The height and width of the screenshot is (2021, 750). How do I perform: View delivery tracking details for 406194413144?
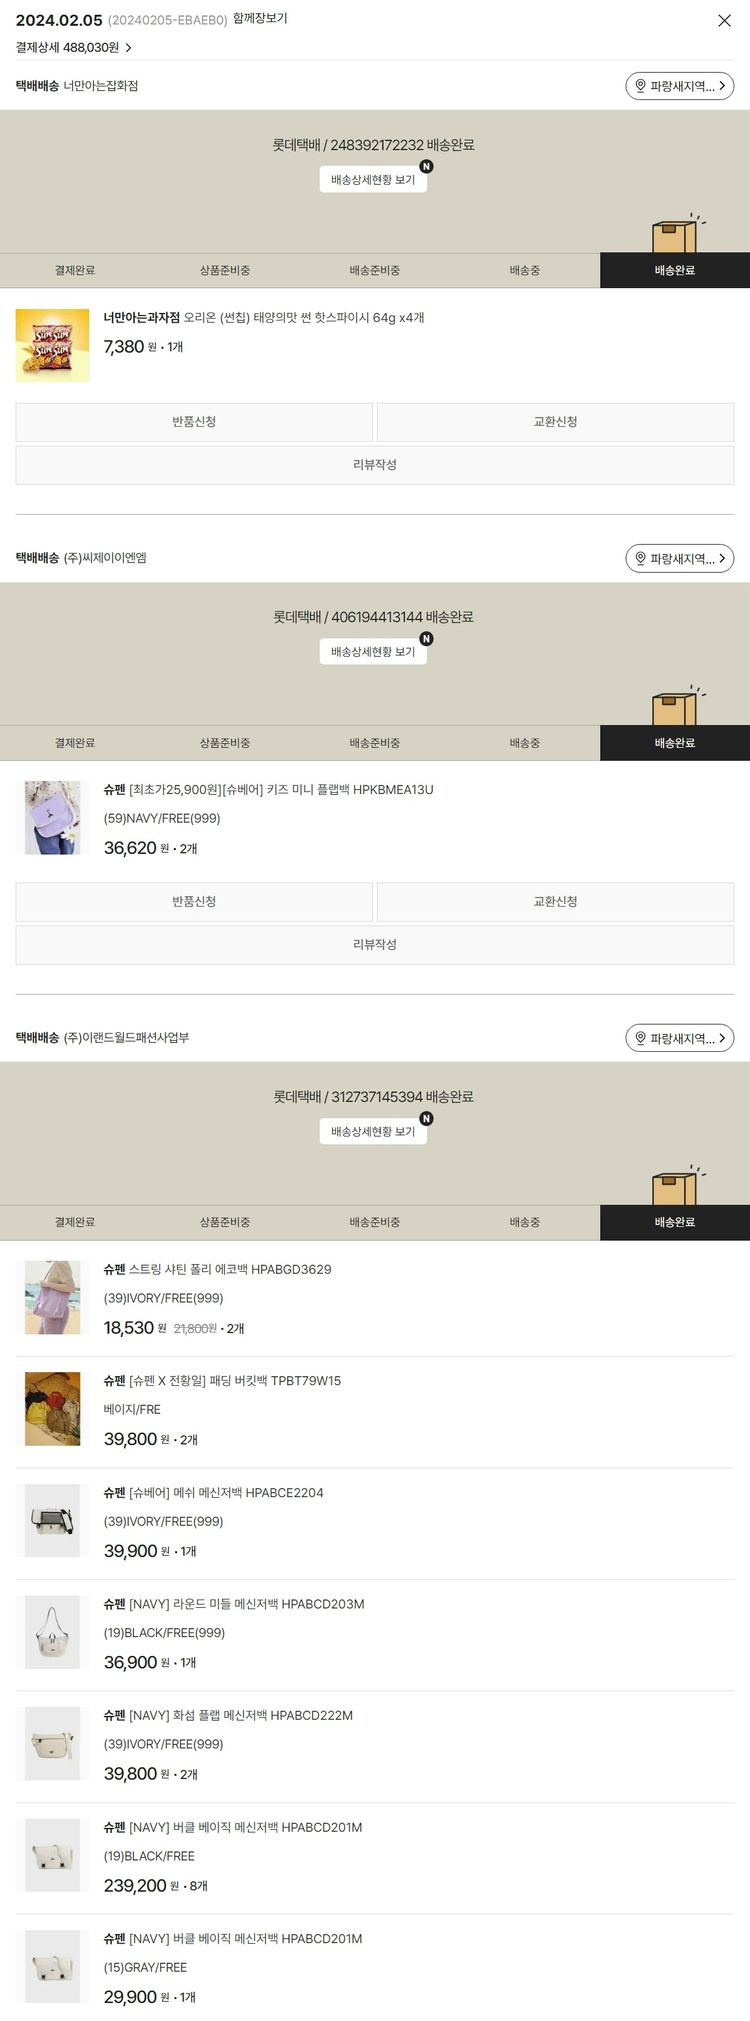tap(373, 652)
